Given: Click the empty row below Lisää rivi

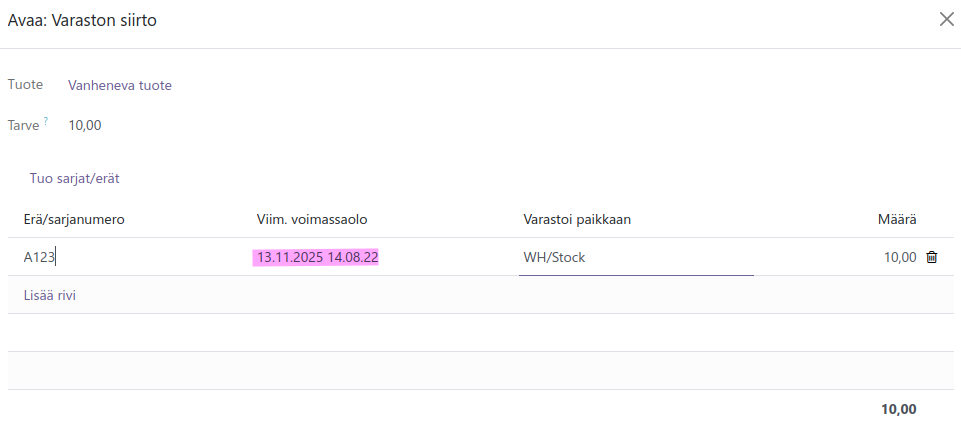Looking at the screenshot, I should pyautogui.click(x=480, y=332).
